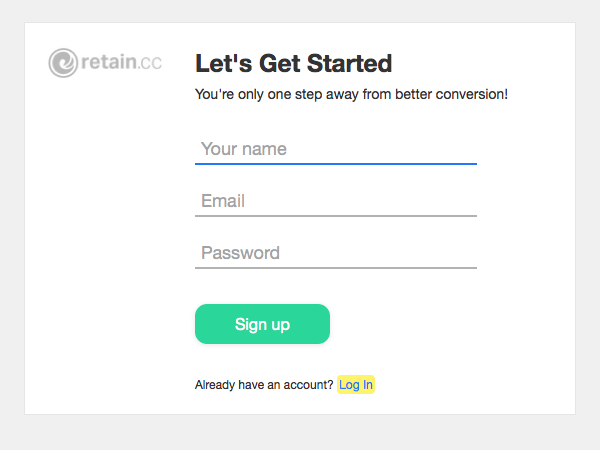Screen dimensions: 600x450
Task: Click the yellow highlighted Log In text
Action: point(356,385)
